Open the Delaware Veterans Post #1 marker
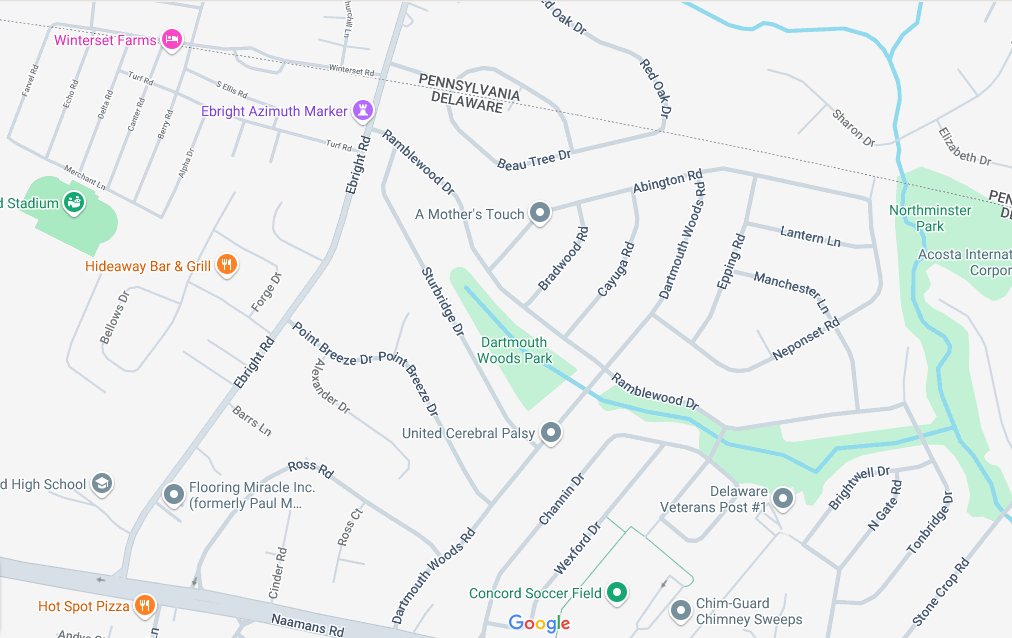Image resolution: width=1012 pixels, height=638 pixels. coord(783,499)
